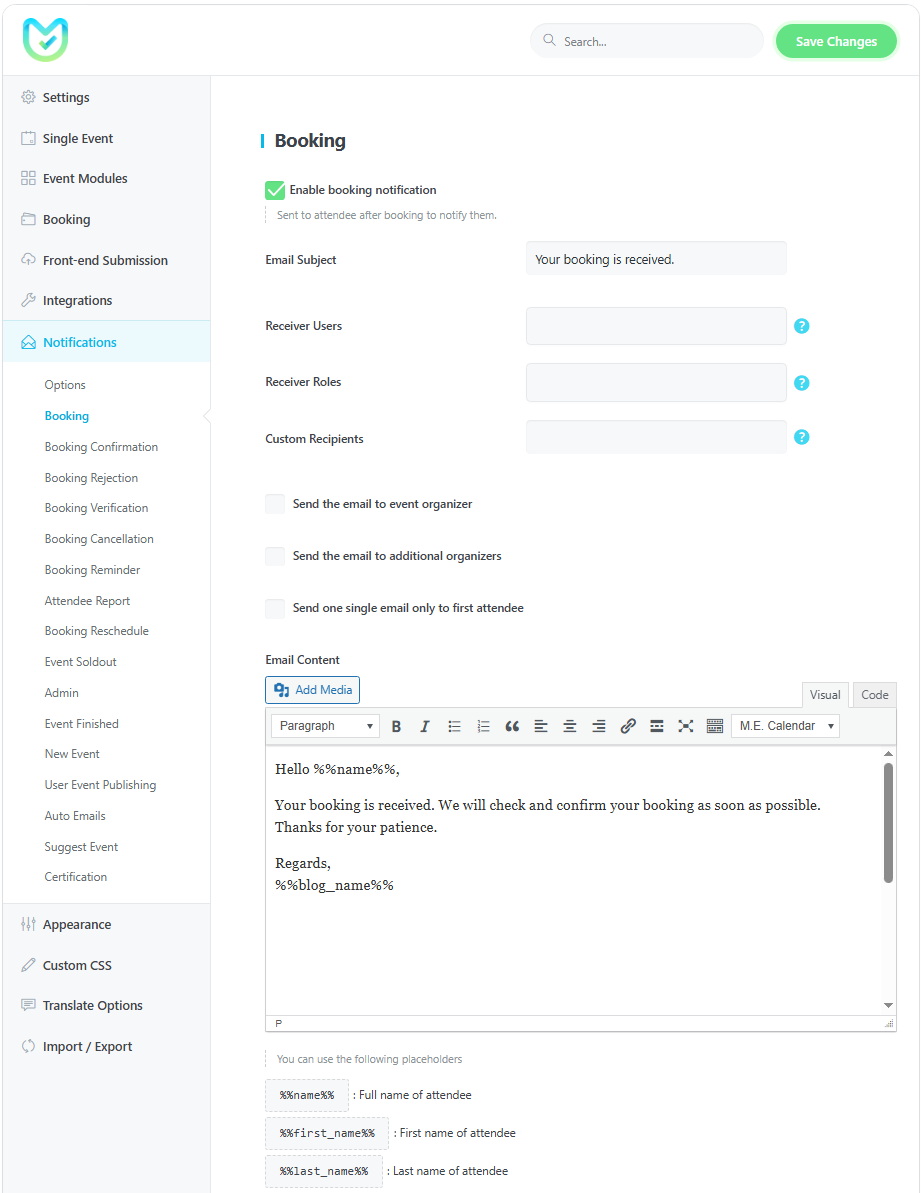Expand the Appearance sidebar section
922x1193 pixels.
click(77, 925)
